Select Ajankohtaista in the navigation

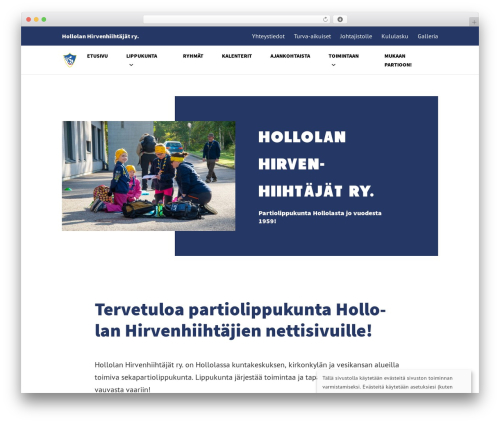tap(290, 56)
